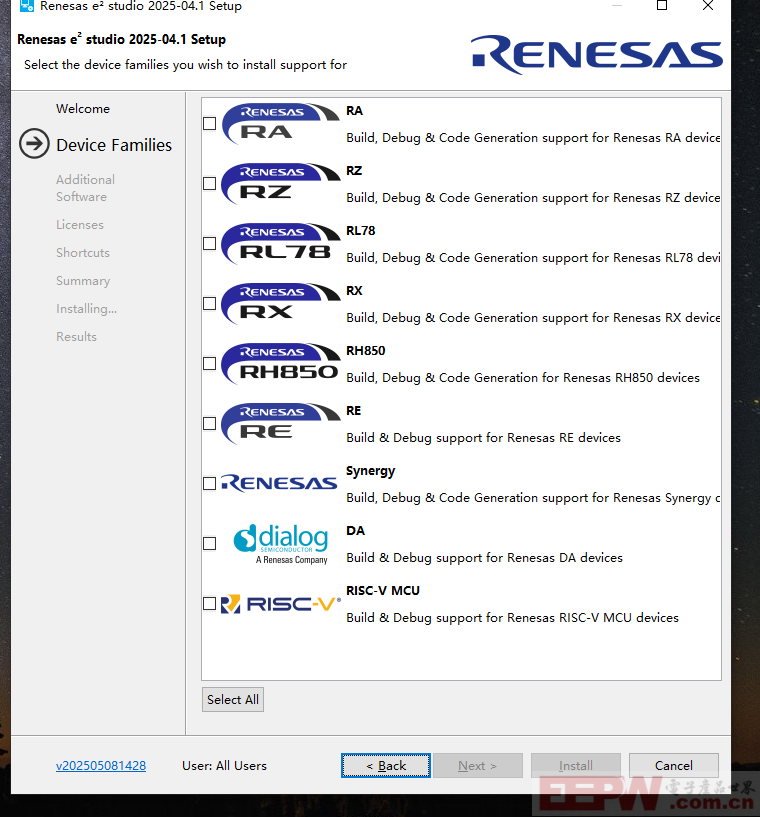
Task: Tick the RL78 device family checkbox
Action: 209,243
